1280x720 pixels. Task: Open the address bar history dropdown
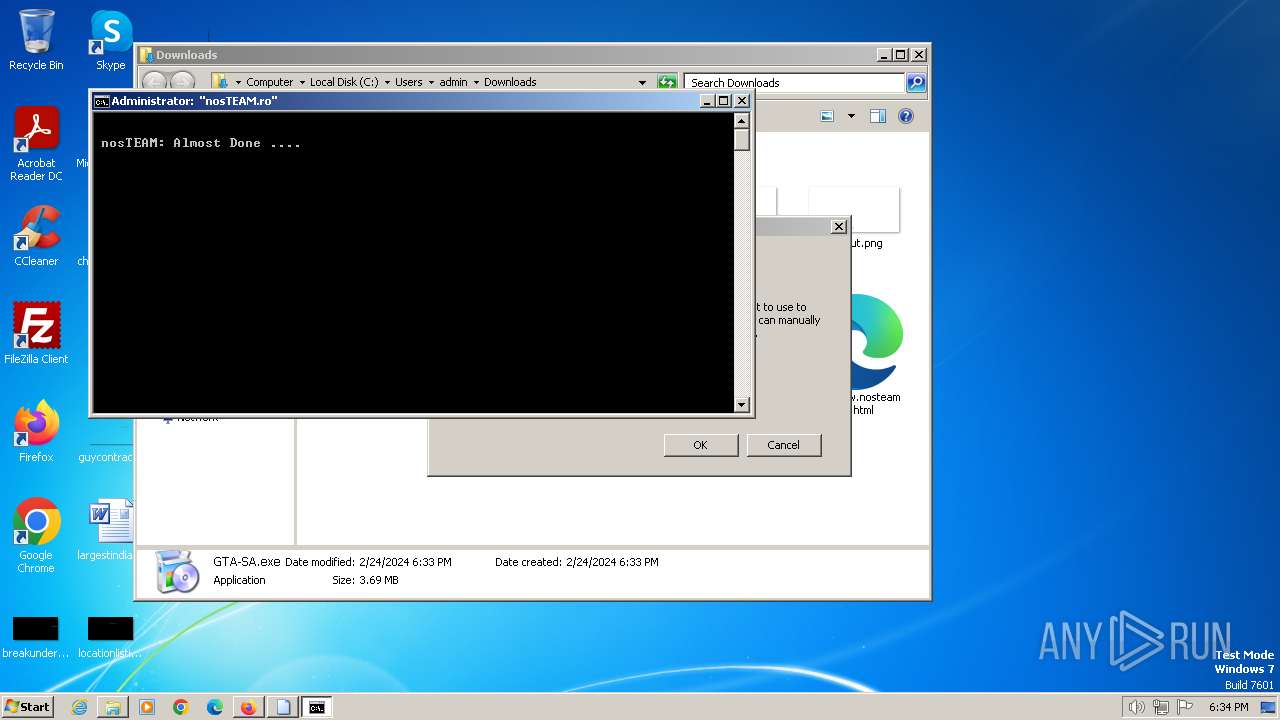click(x=642, y=83)
